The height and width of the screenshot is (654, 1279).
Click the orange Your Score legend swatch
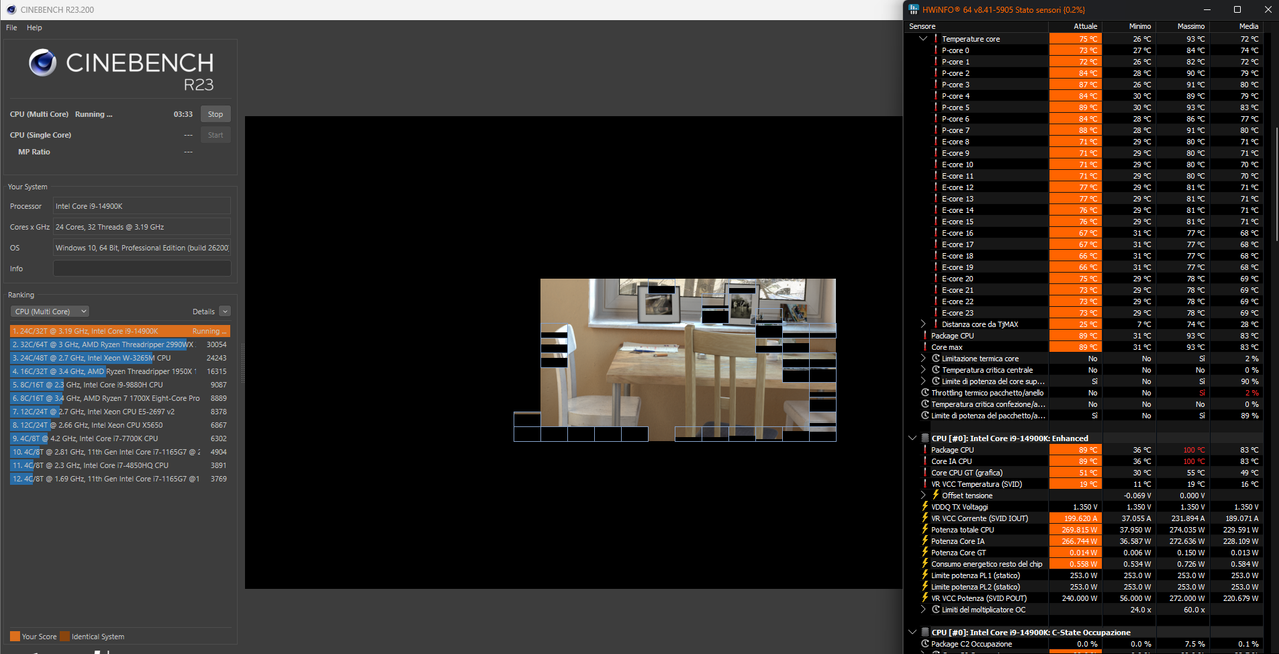tap(14, 636)
